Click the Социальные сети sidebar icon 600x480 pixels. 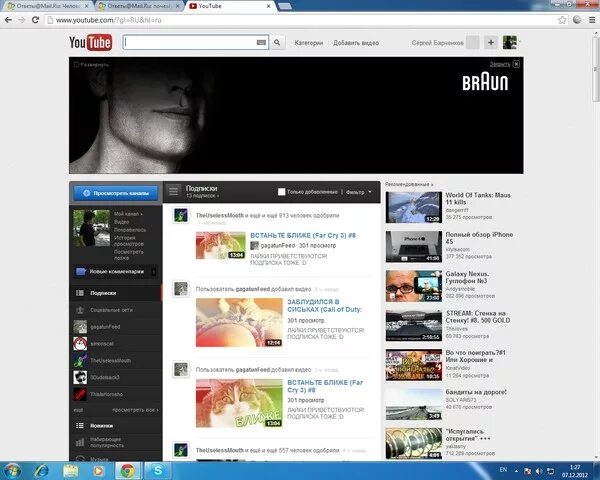click(80, 310)
